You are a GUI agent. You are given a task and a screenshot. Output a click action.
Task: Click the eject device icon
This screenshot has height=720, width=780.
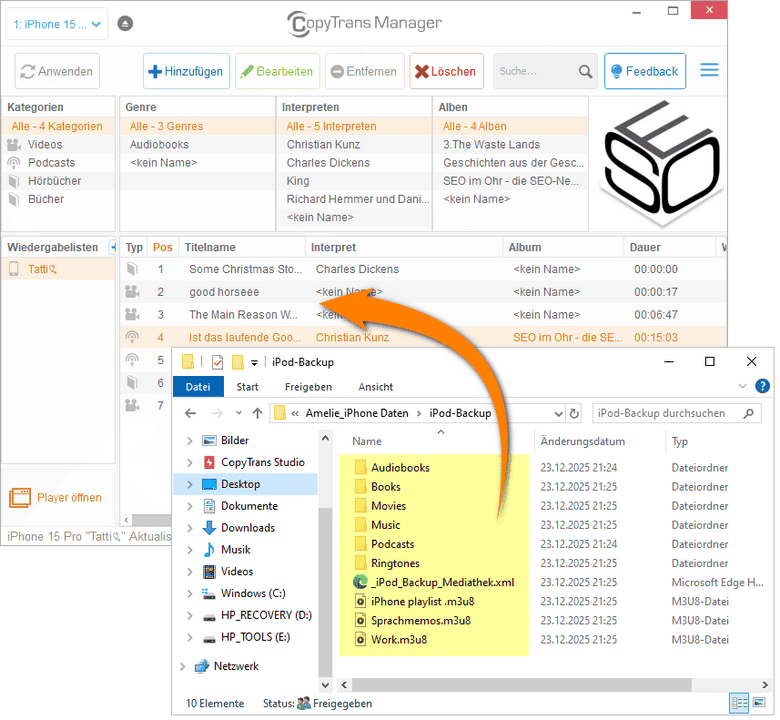(125, 23)
